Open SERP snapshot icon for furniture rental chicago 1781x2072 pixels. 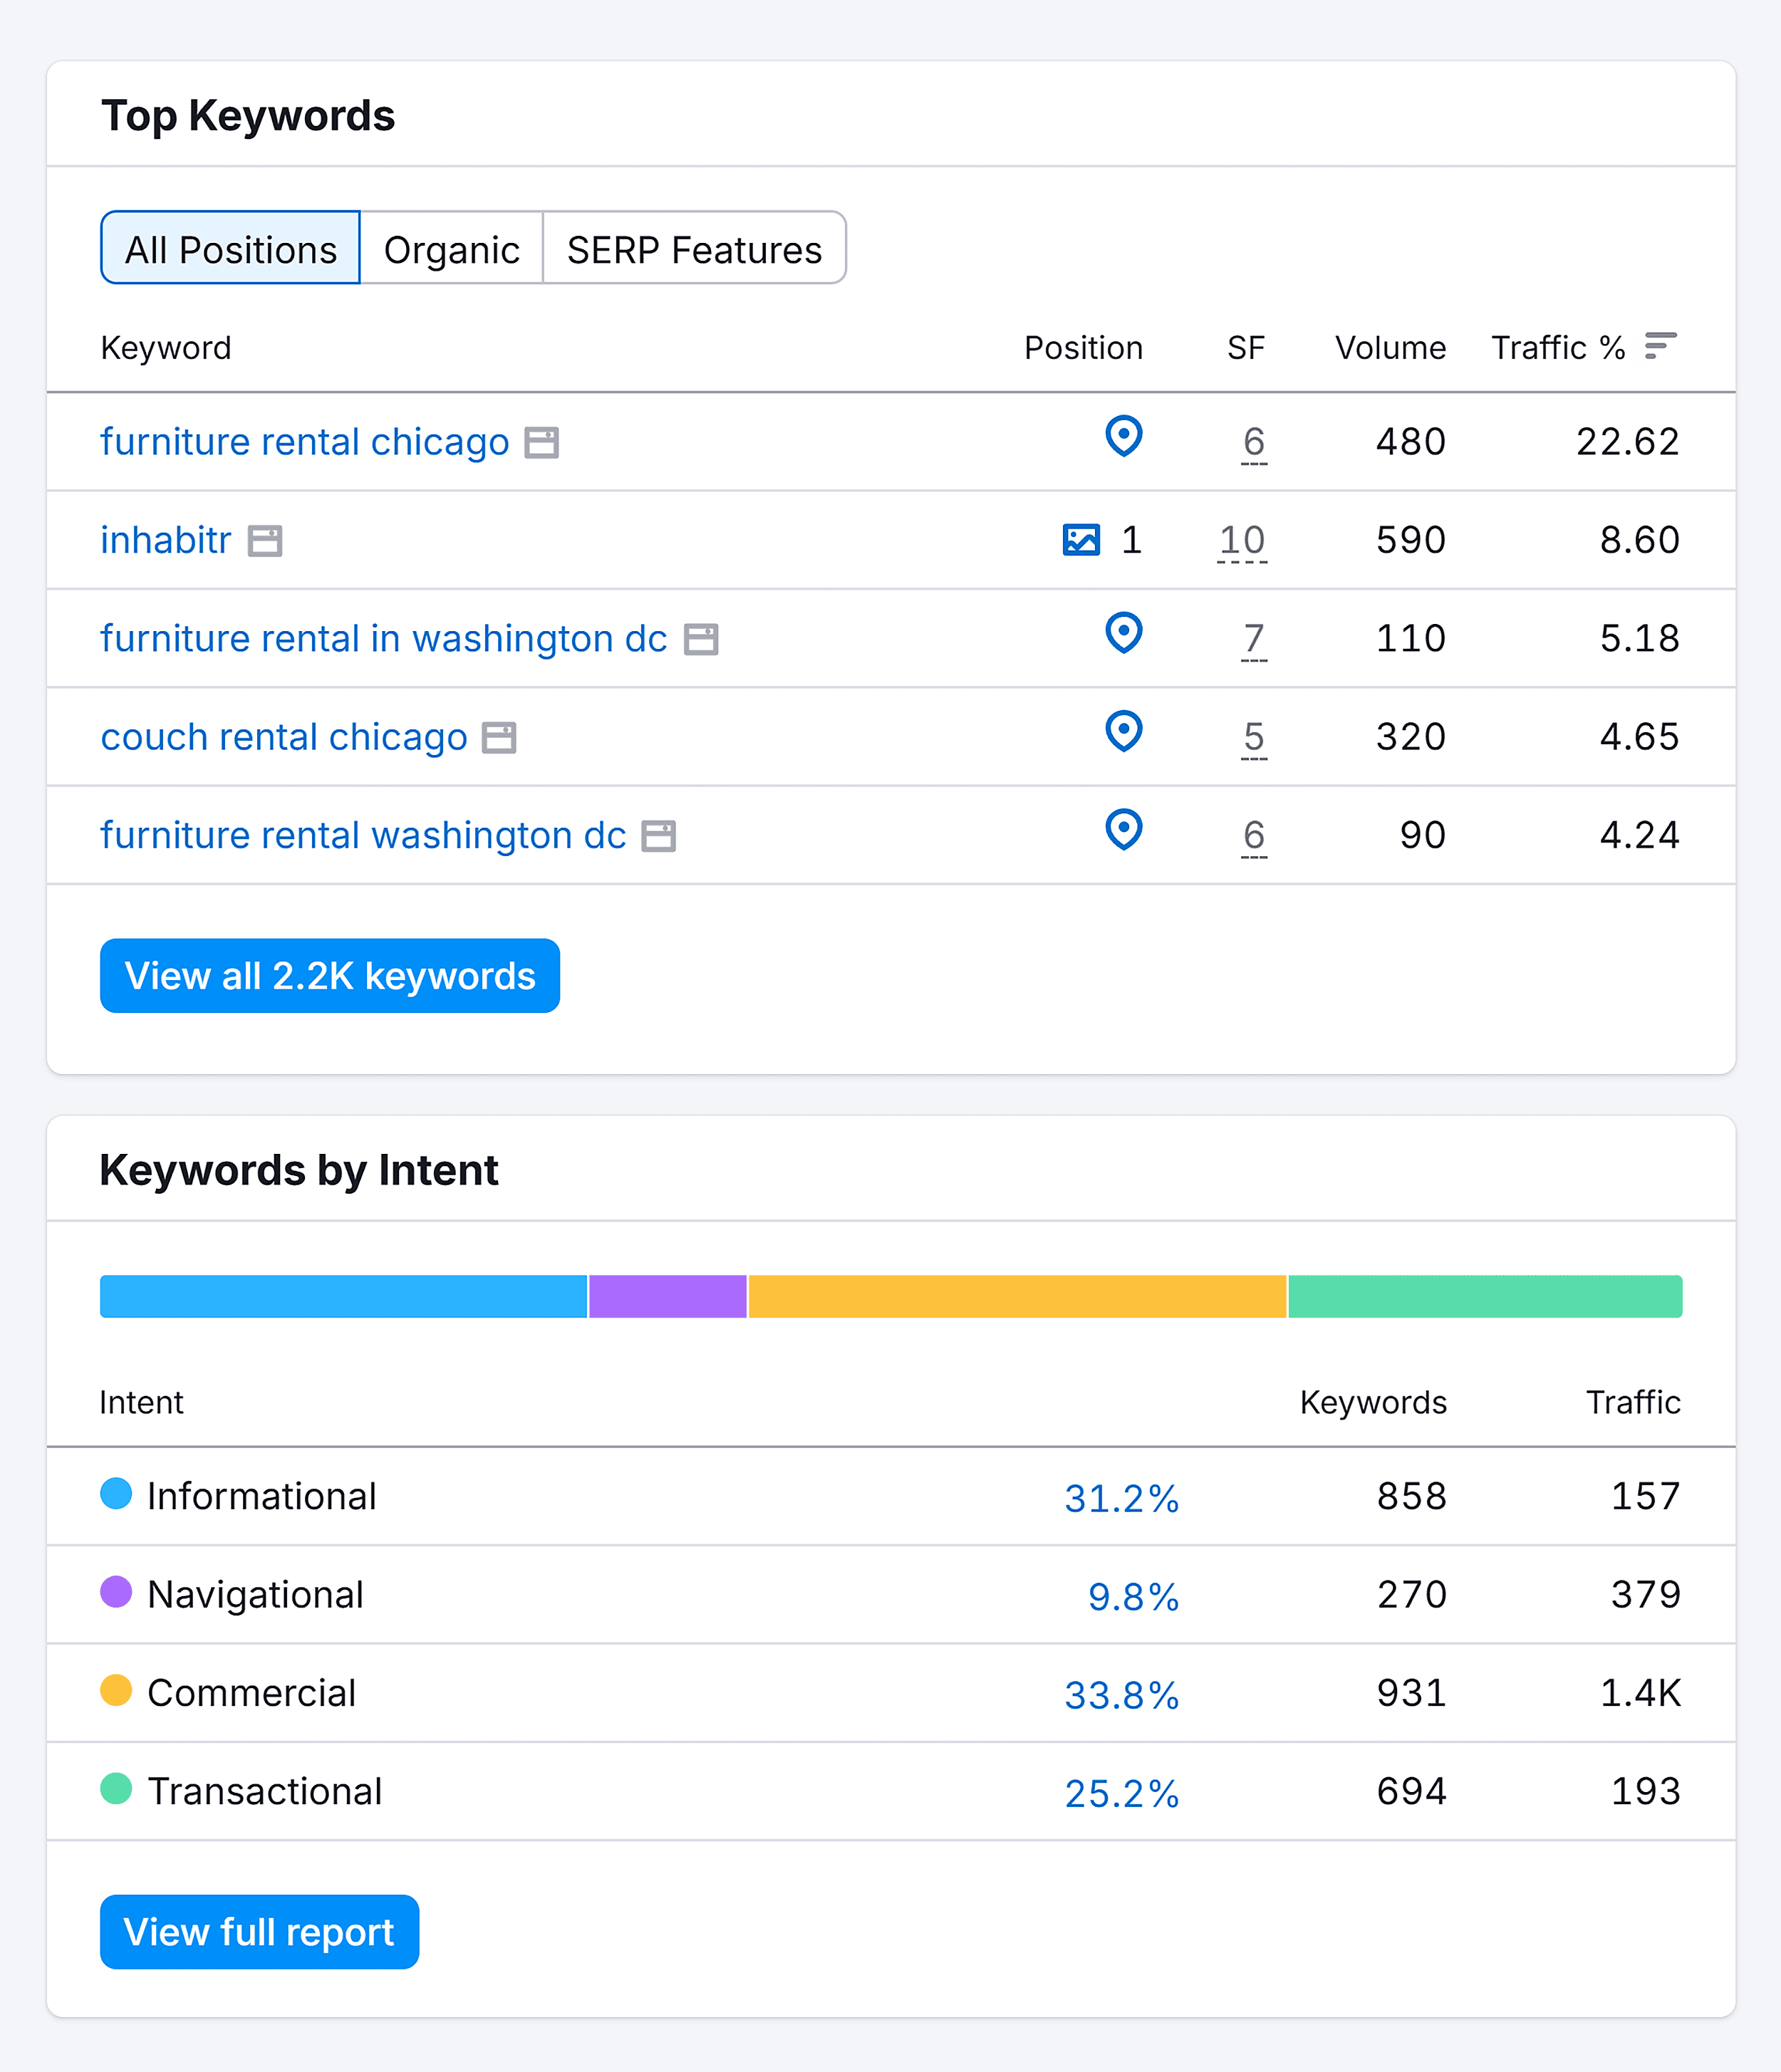(x=542, y=442)
